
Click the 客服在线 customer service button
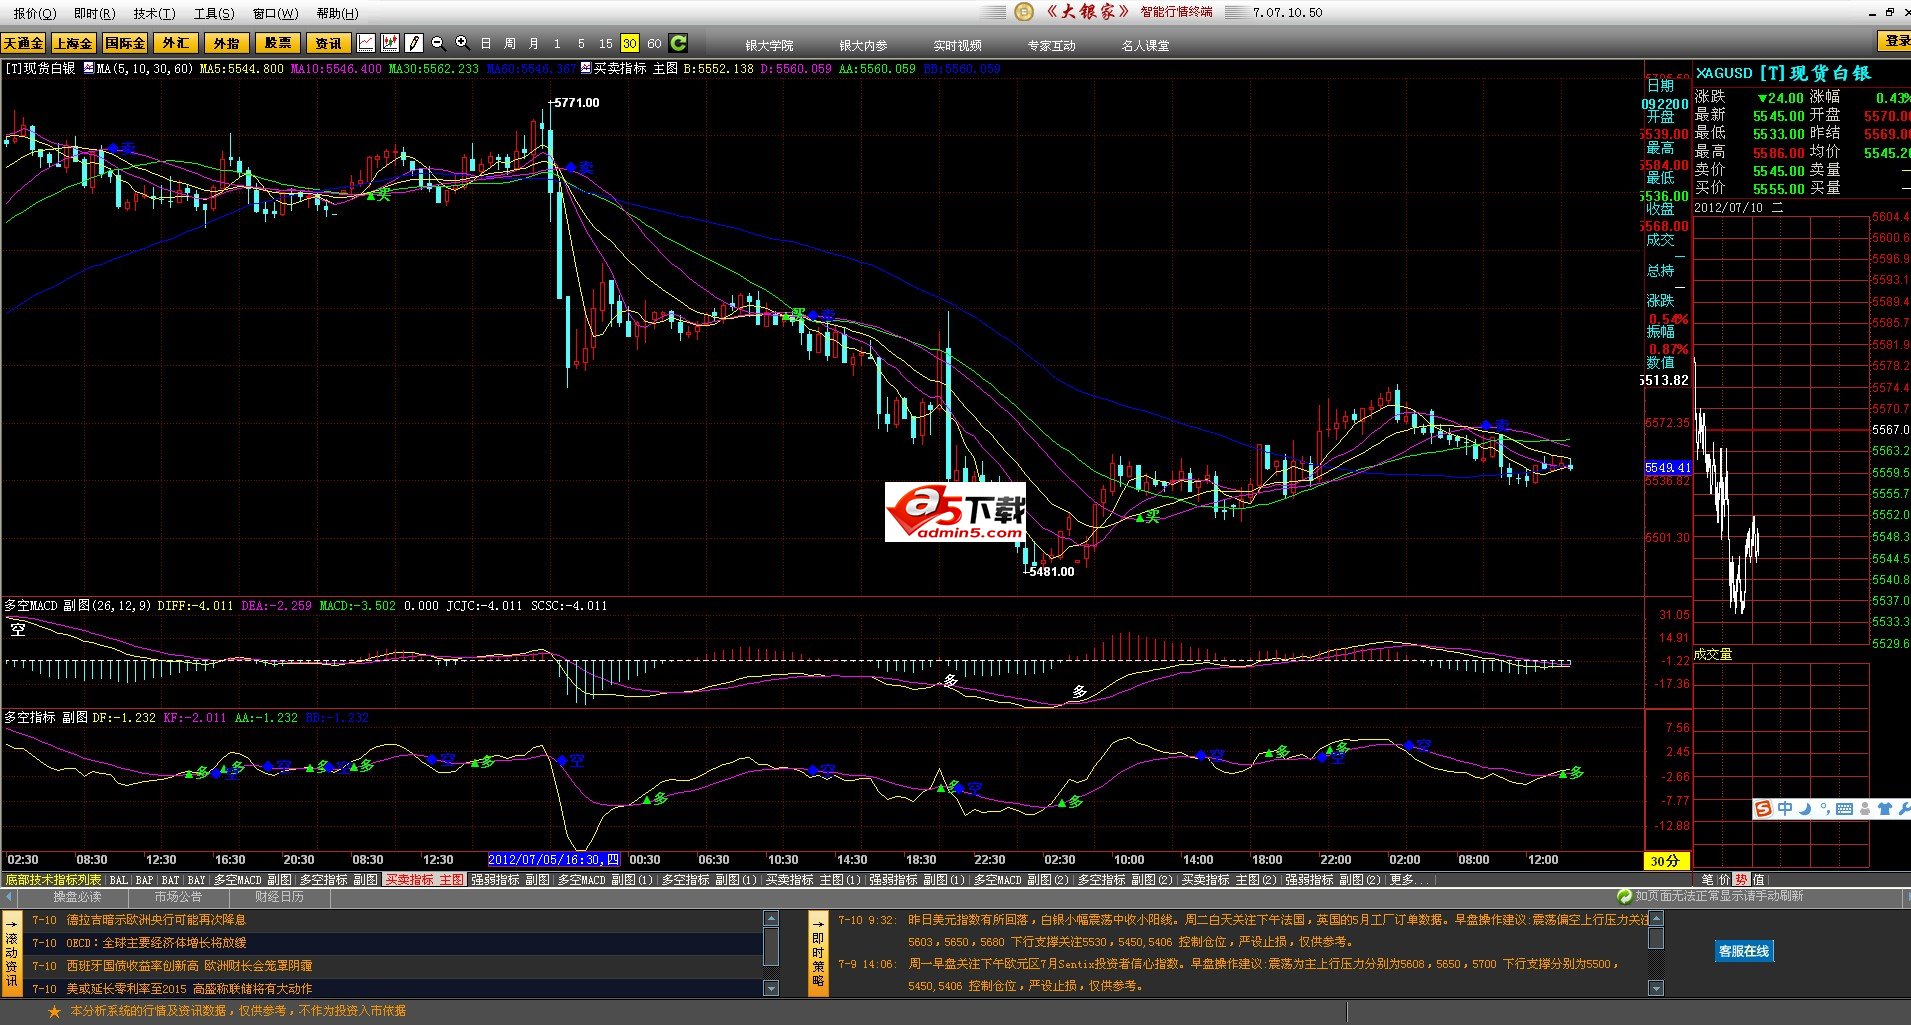point(1744,951)
